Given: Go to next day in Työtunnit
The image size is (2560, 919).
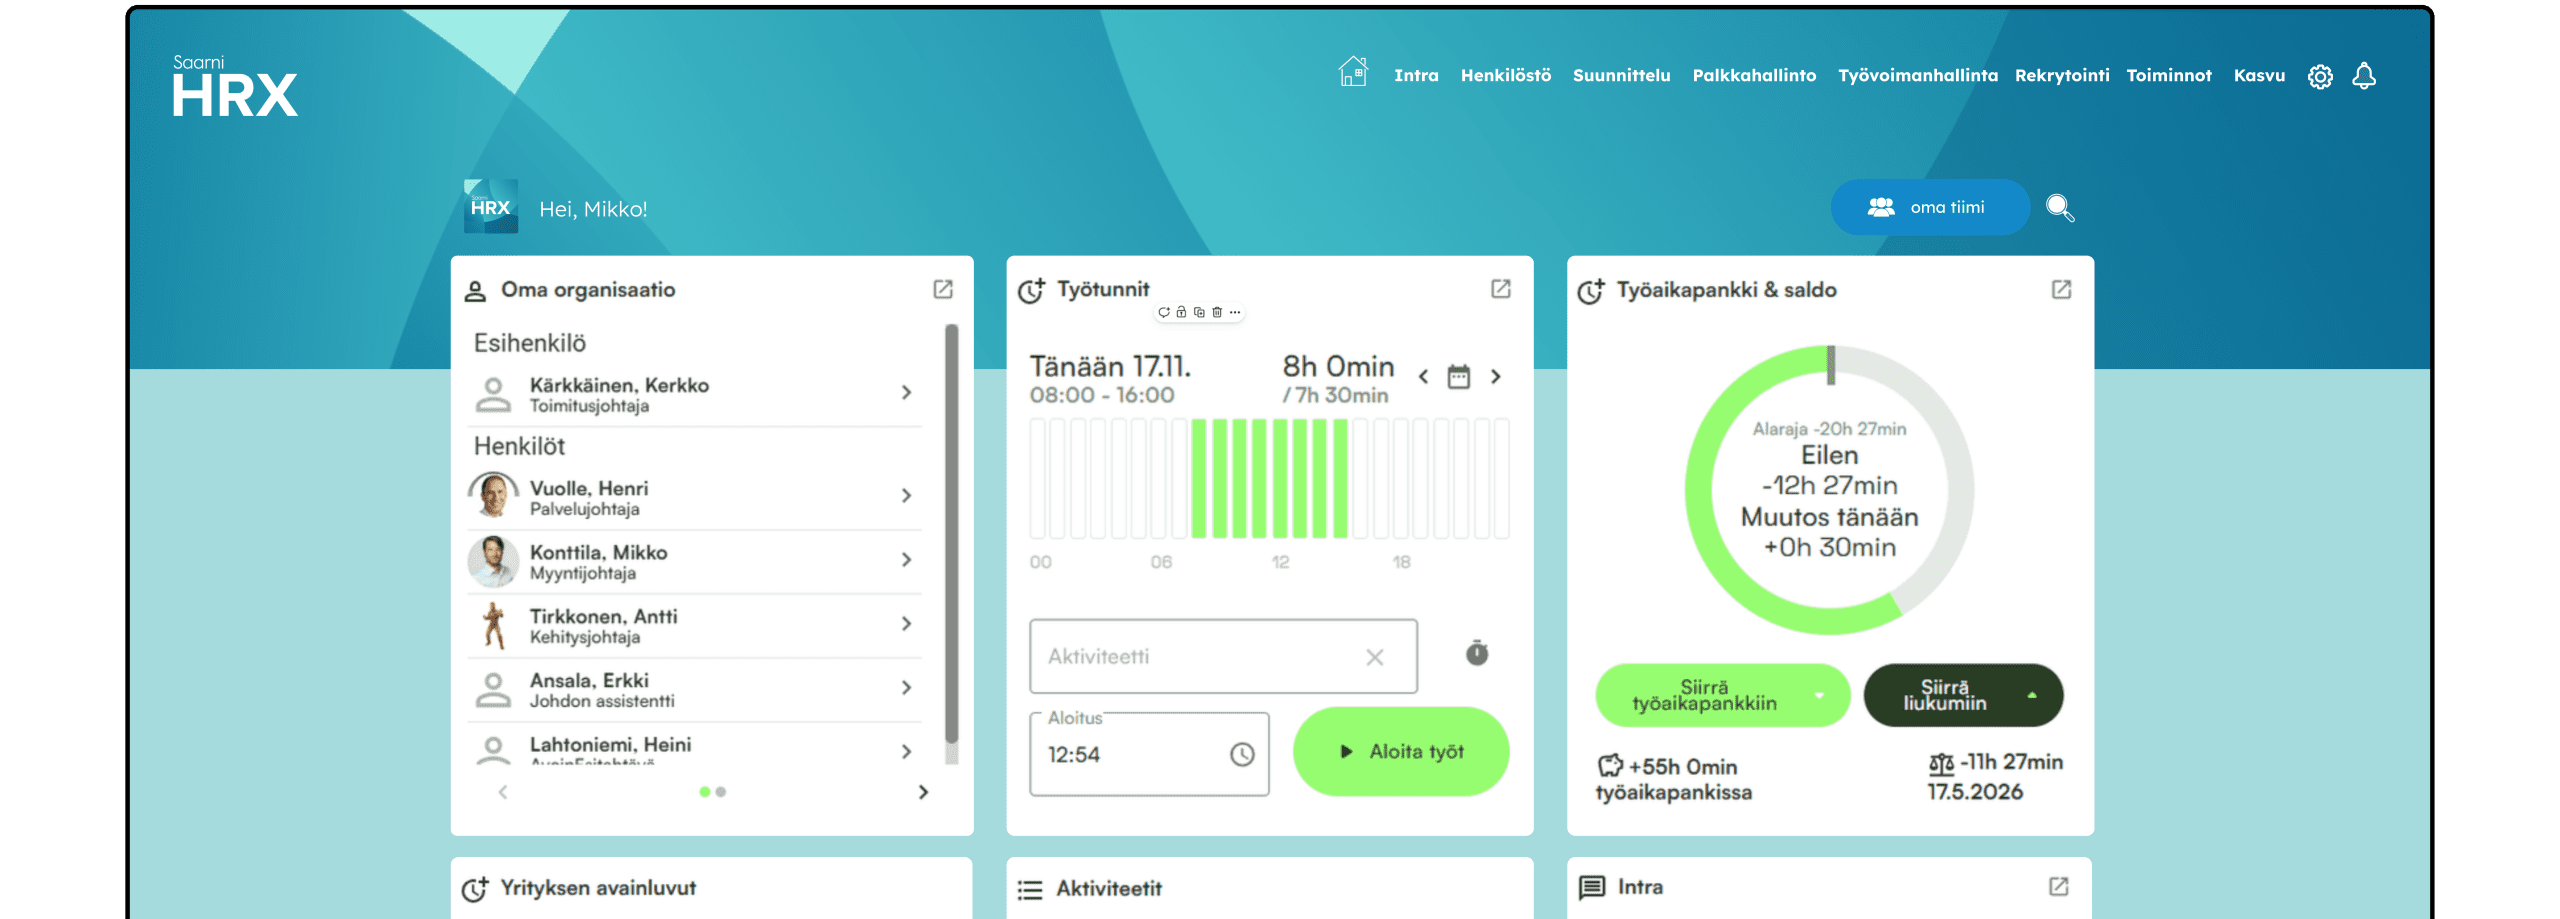Looking at the screenshot, I should coord(1496,377).
